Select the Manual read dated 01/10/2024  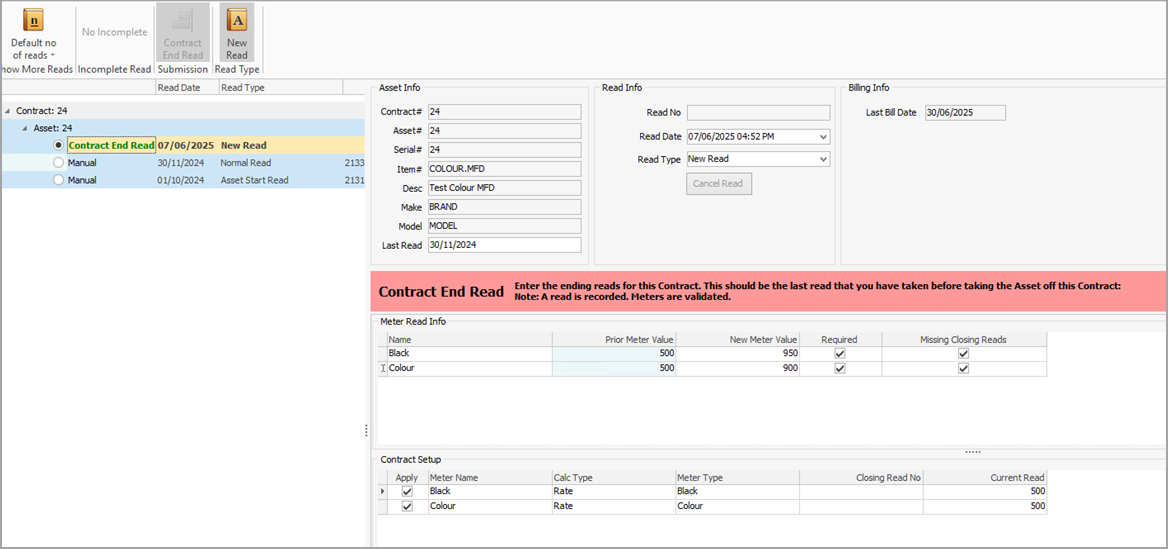pyautogui.click(x=59, y=180)
